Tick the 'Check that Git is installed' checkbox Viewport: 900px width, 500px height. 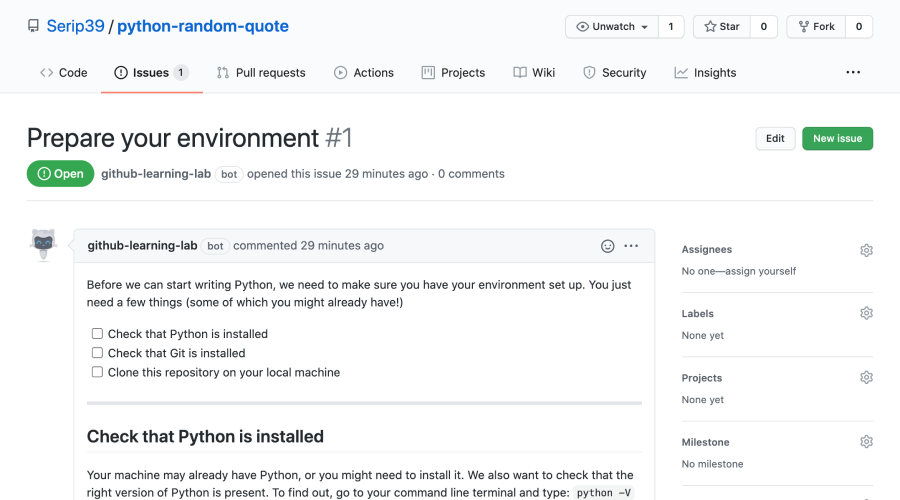(97, 353)
